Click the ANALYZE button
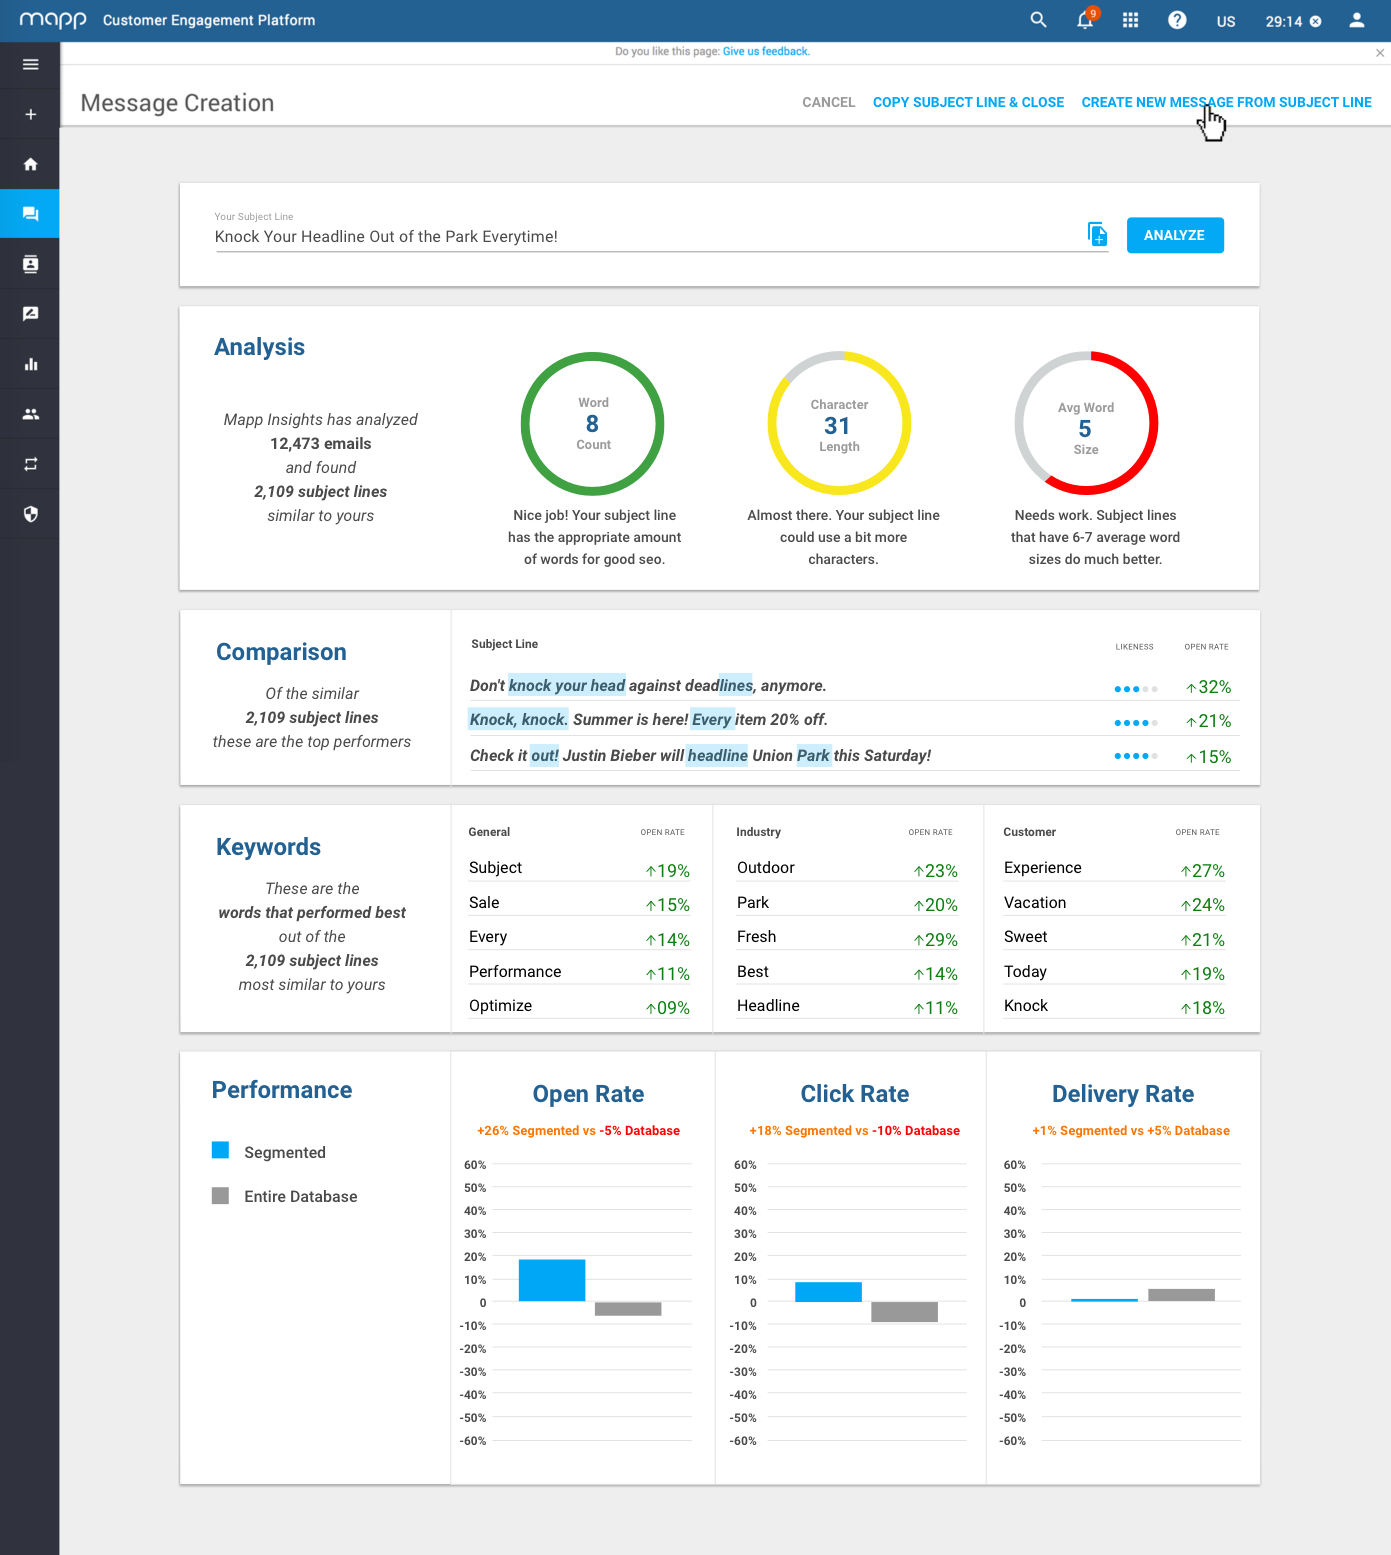Image resolution: width=1391 pixels, height=1555 pixels. (x=1174, y=235)
